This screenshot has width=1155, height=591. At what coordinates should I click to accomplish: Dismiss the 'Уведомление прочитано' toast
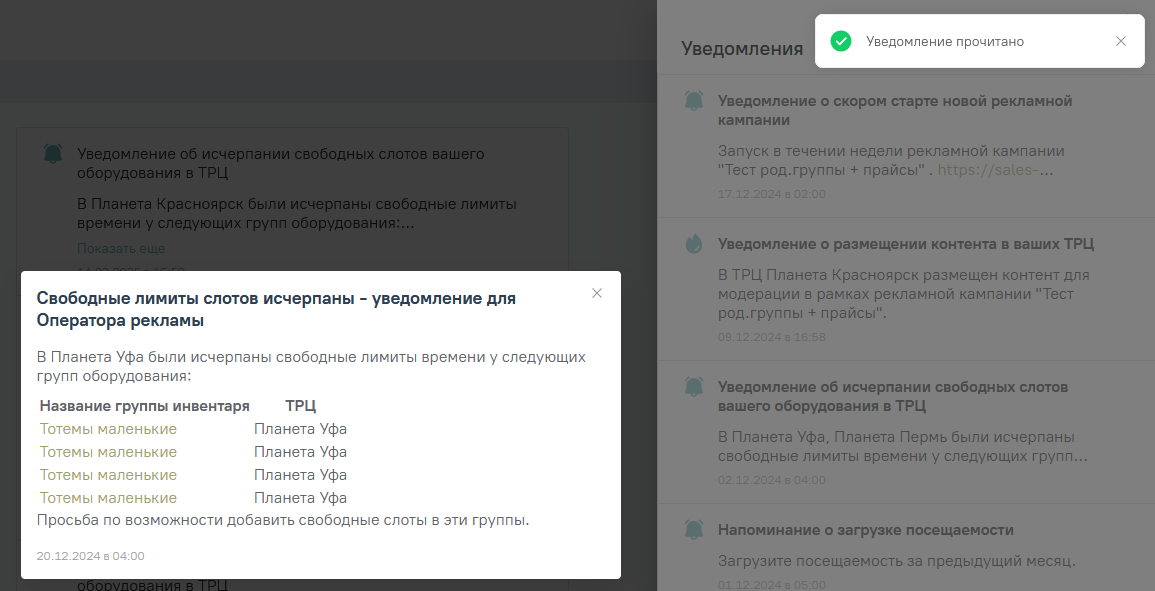pyautogui.click(x=1120, y=41)
